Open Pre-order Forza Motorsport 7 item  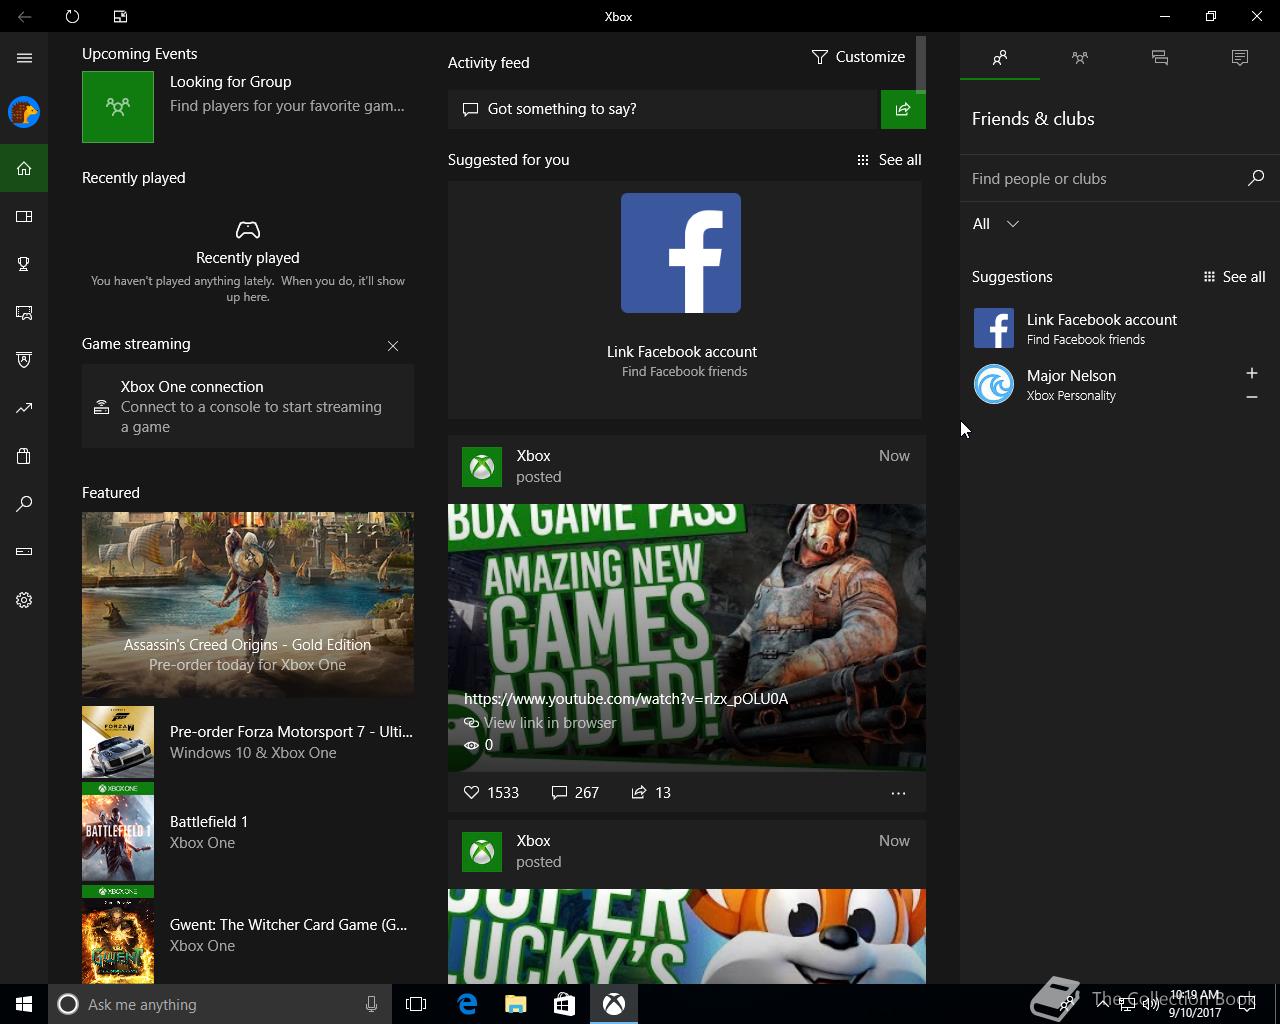[248, 742]
